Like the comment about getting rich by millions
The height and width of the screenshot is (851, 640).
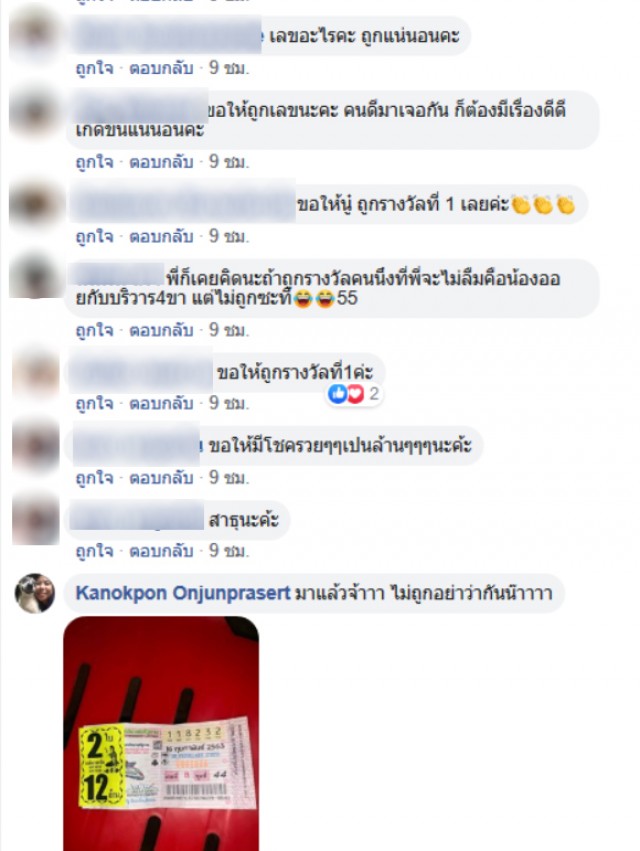[x=94, y=478]
